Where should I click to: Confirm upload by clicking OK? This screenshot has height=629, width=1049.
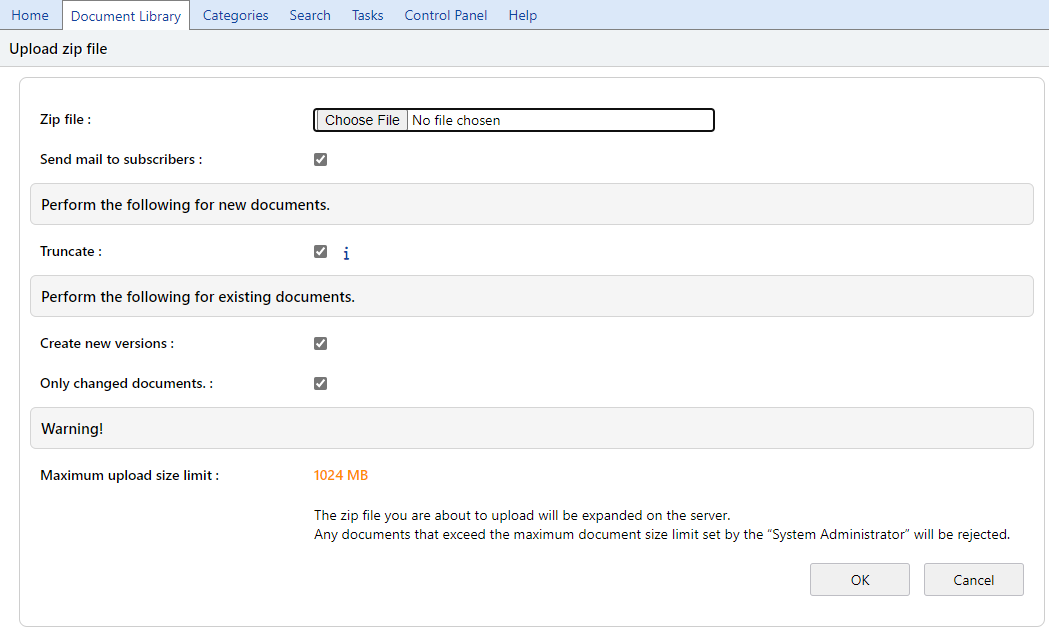click(x=859, y=579)
